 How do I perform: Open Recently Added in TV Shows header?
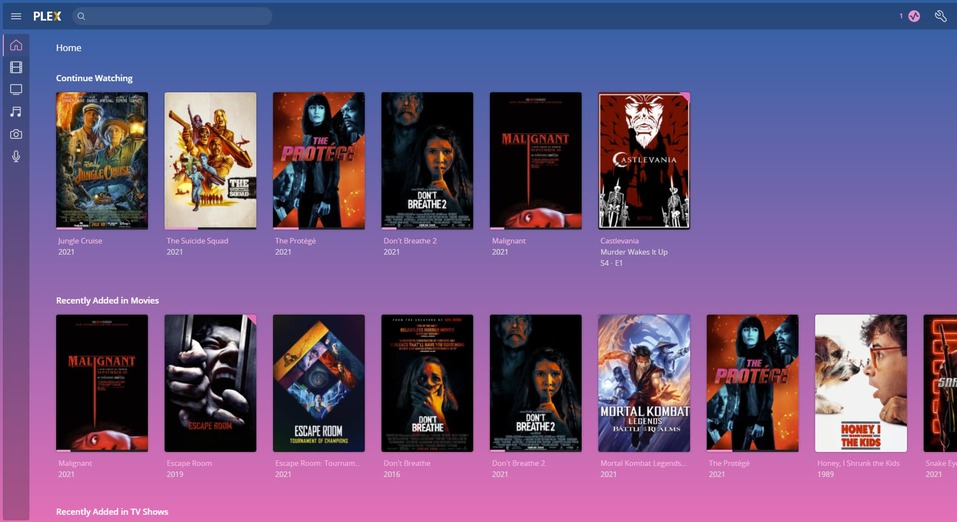[x=112, y=512]
